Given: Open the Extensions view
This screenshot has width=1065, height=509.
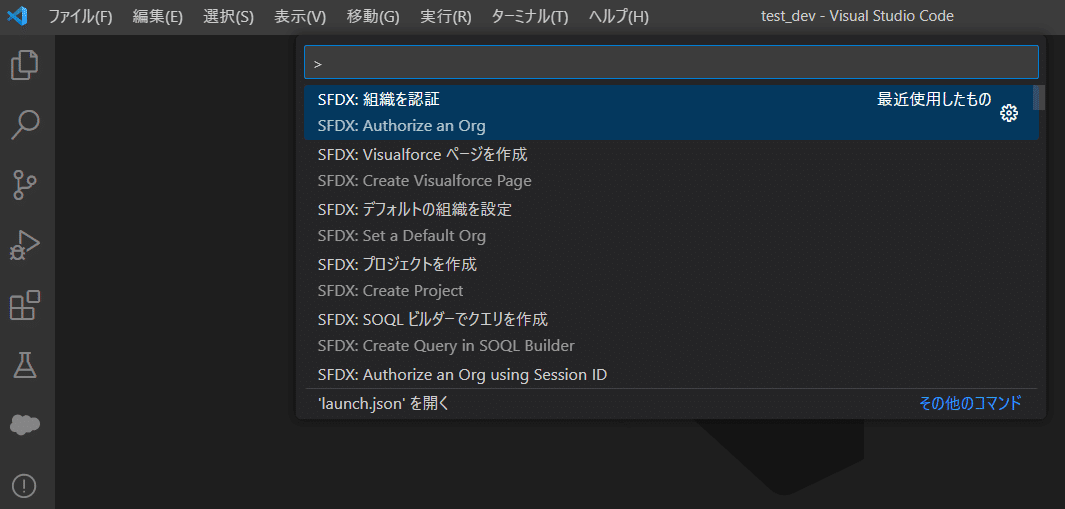Looking at the screenshot, I should pos(25,305).
